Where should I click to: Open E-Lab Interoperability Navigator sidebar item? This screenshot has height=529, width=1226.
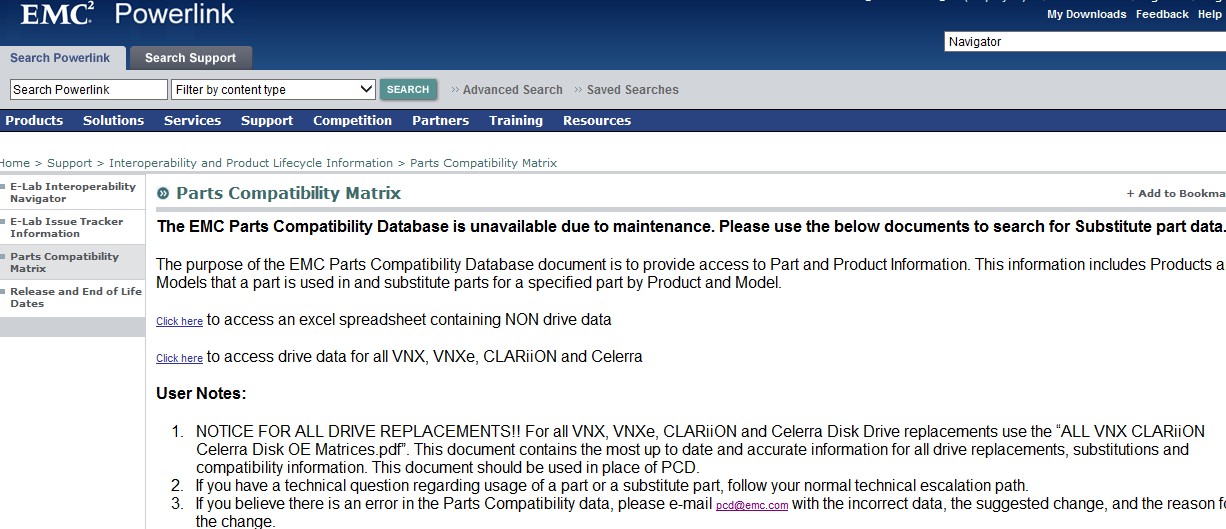(x=73, y=193)
